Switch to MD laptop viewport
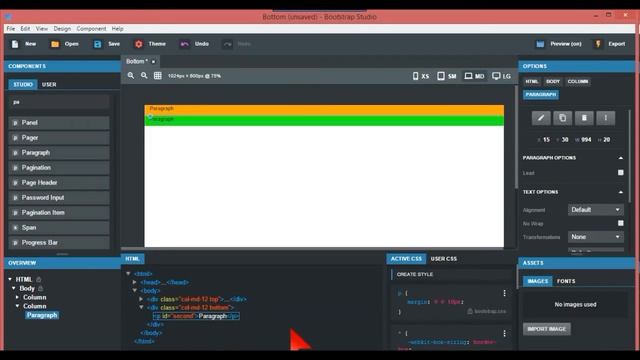Screen dimensions: 640x360 [x=474, y=76]
